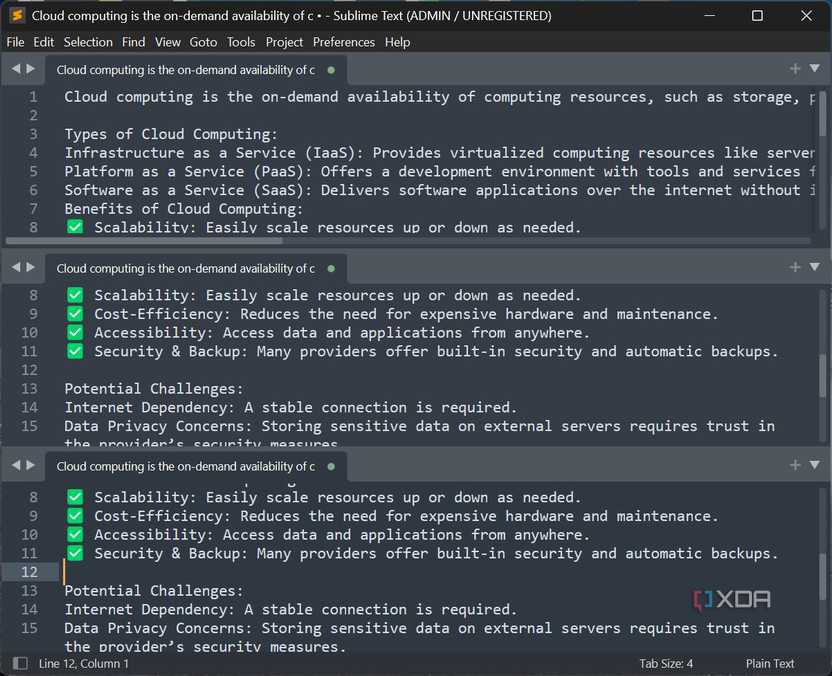Click 'Infrastructure as a Service (IaaS)' line

[439, 153]
